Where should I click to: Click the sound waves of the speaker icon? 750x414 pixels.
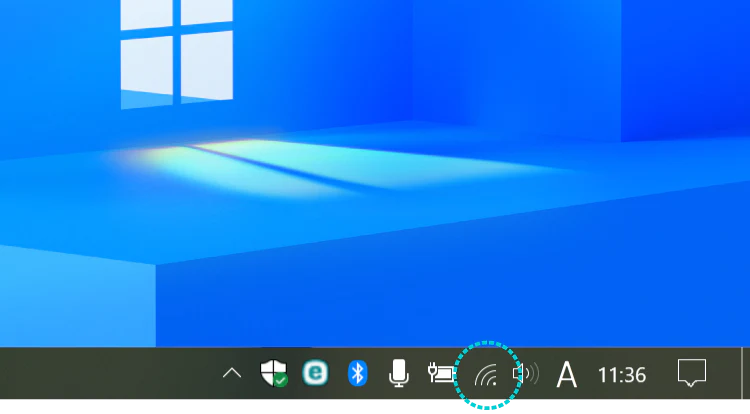point(532,374)
